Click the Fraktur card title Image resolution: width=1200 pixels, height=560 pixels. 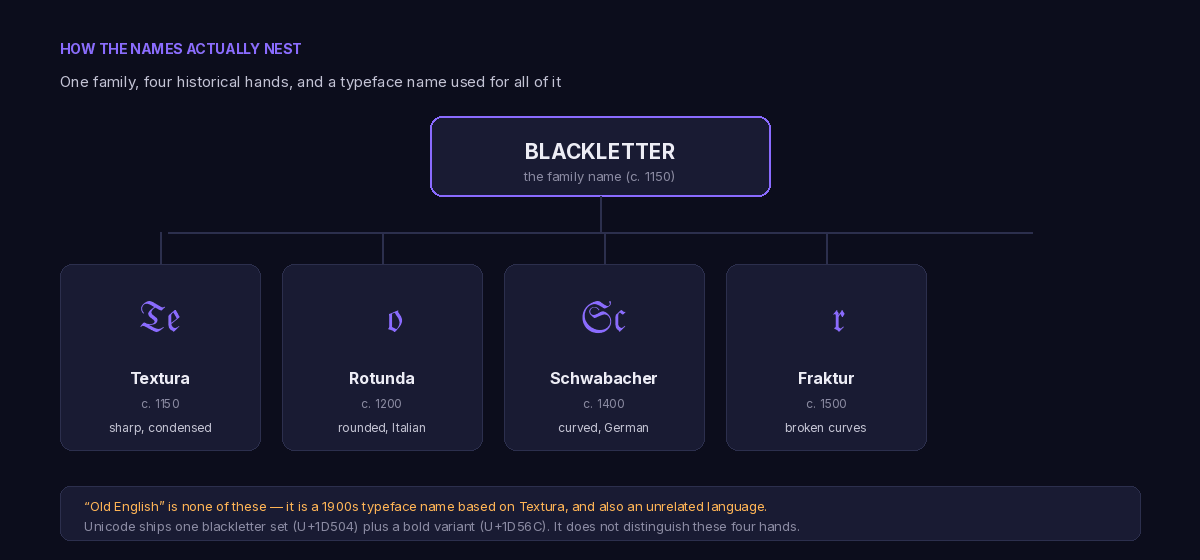coord(826,378)
